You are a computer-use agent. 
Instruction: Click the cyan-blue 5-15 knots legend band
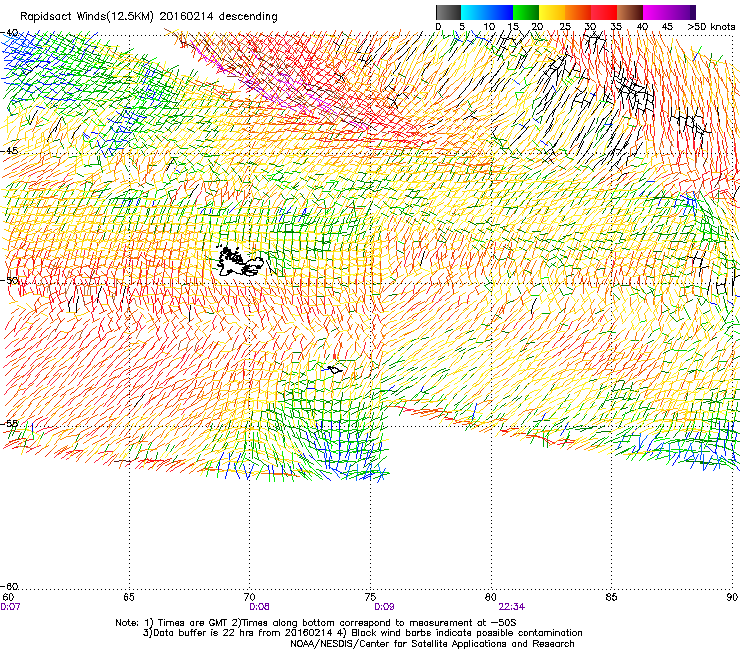pyautogui.click(x=487, y=12)
